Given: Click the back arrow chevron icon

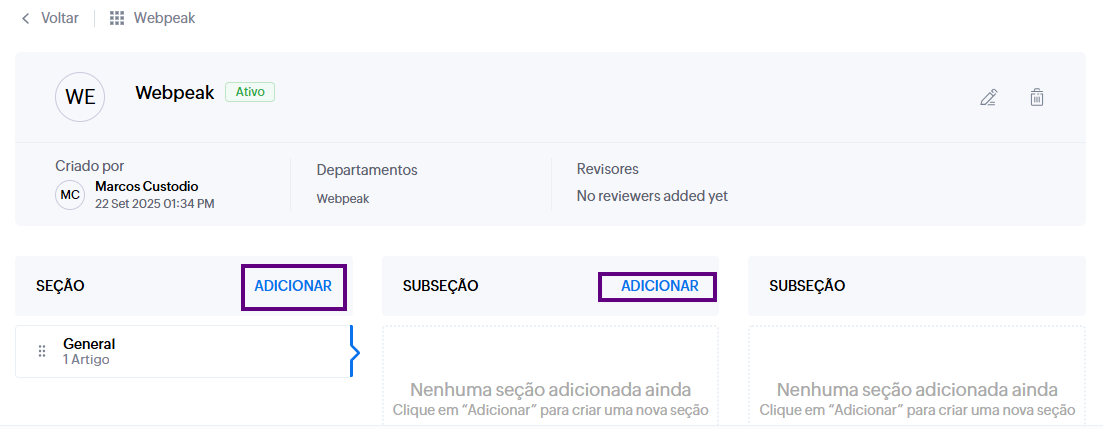Looking at the screenshot, I should [x=25, y=18].
